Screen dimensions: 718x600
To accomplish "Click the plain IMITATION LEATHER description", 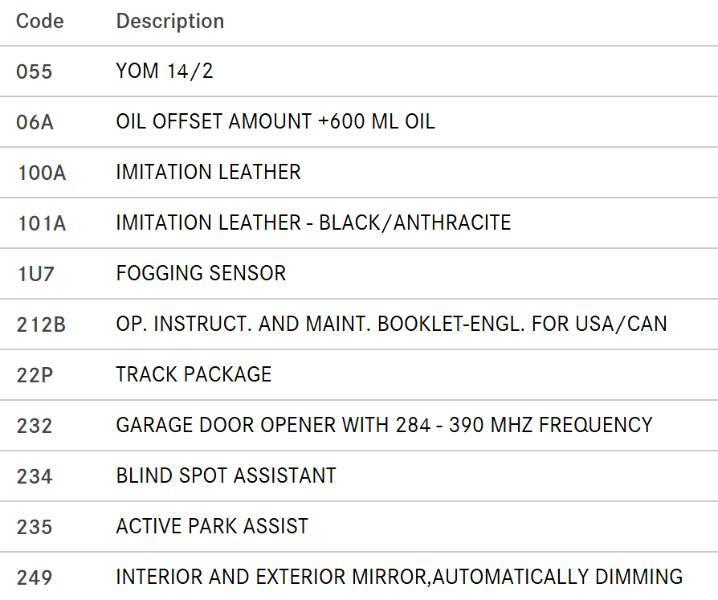I will point(208,172).
